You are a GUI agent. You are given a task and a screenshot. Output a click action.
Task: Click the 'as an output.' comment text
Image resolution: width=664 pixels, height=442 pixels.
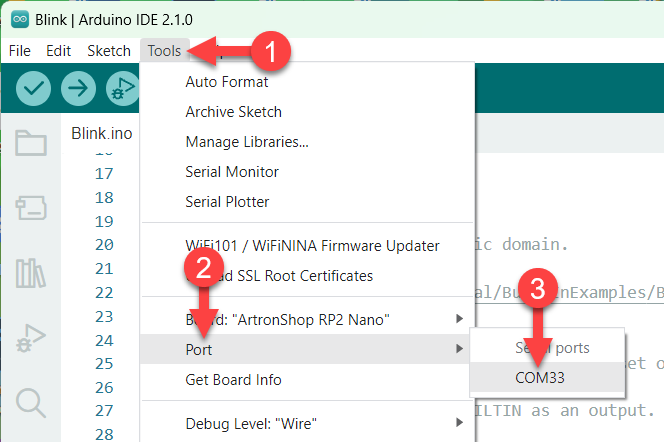coord(592,410)
